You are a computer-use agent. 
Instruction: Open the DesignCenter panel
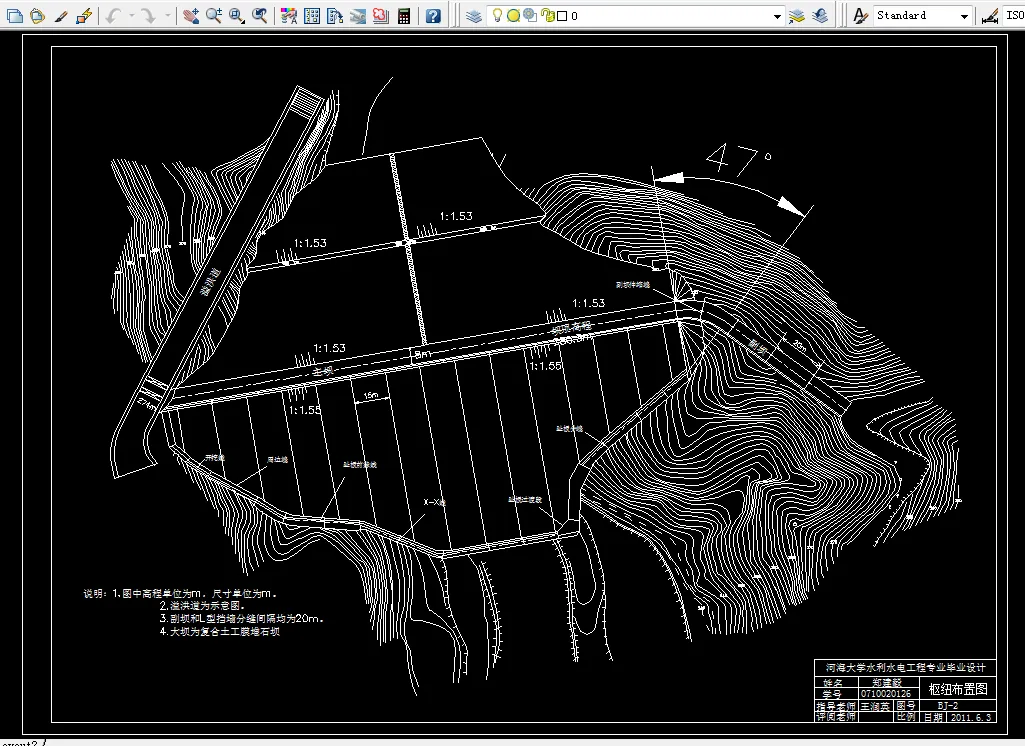312,16
